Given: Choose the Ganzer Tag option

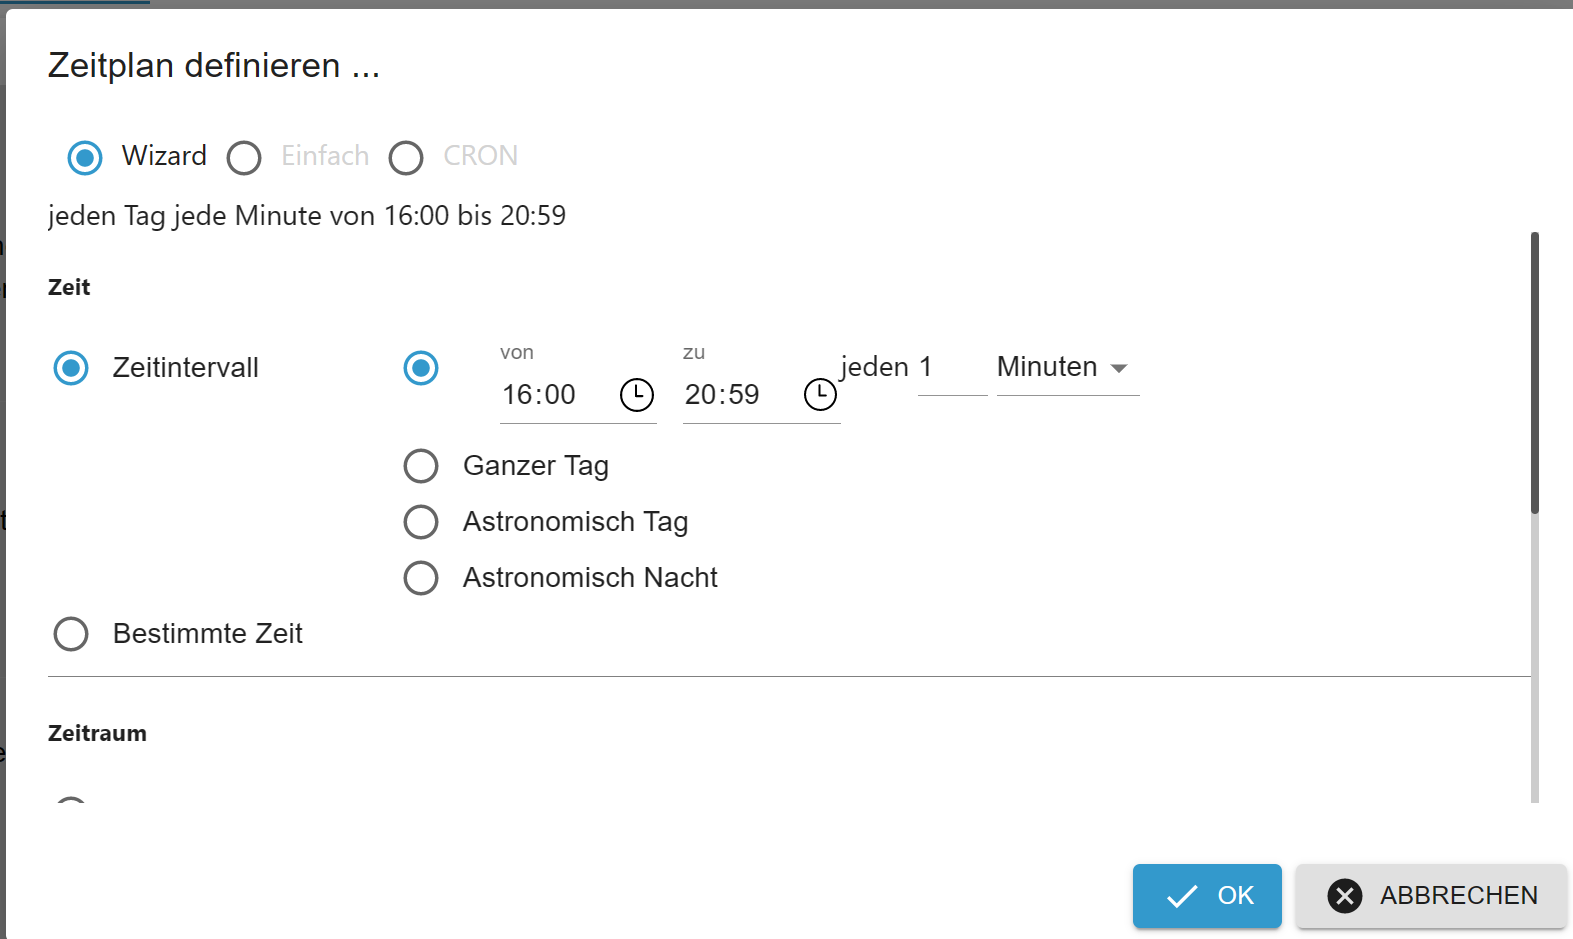Looking at the screenshot, I should pyautogui.click(x=421, y=466).
